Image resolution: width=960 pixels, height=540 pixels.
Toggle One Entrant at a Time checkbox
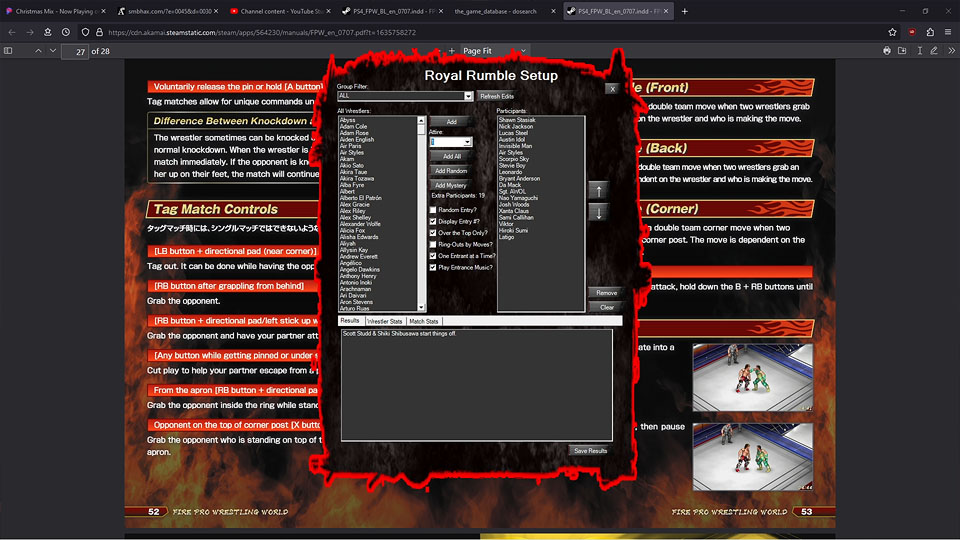[x=433, y=256]
